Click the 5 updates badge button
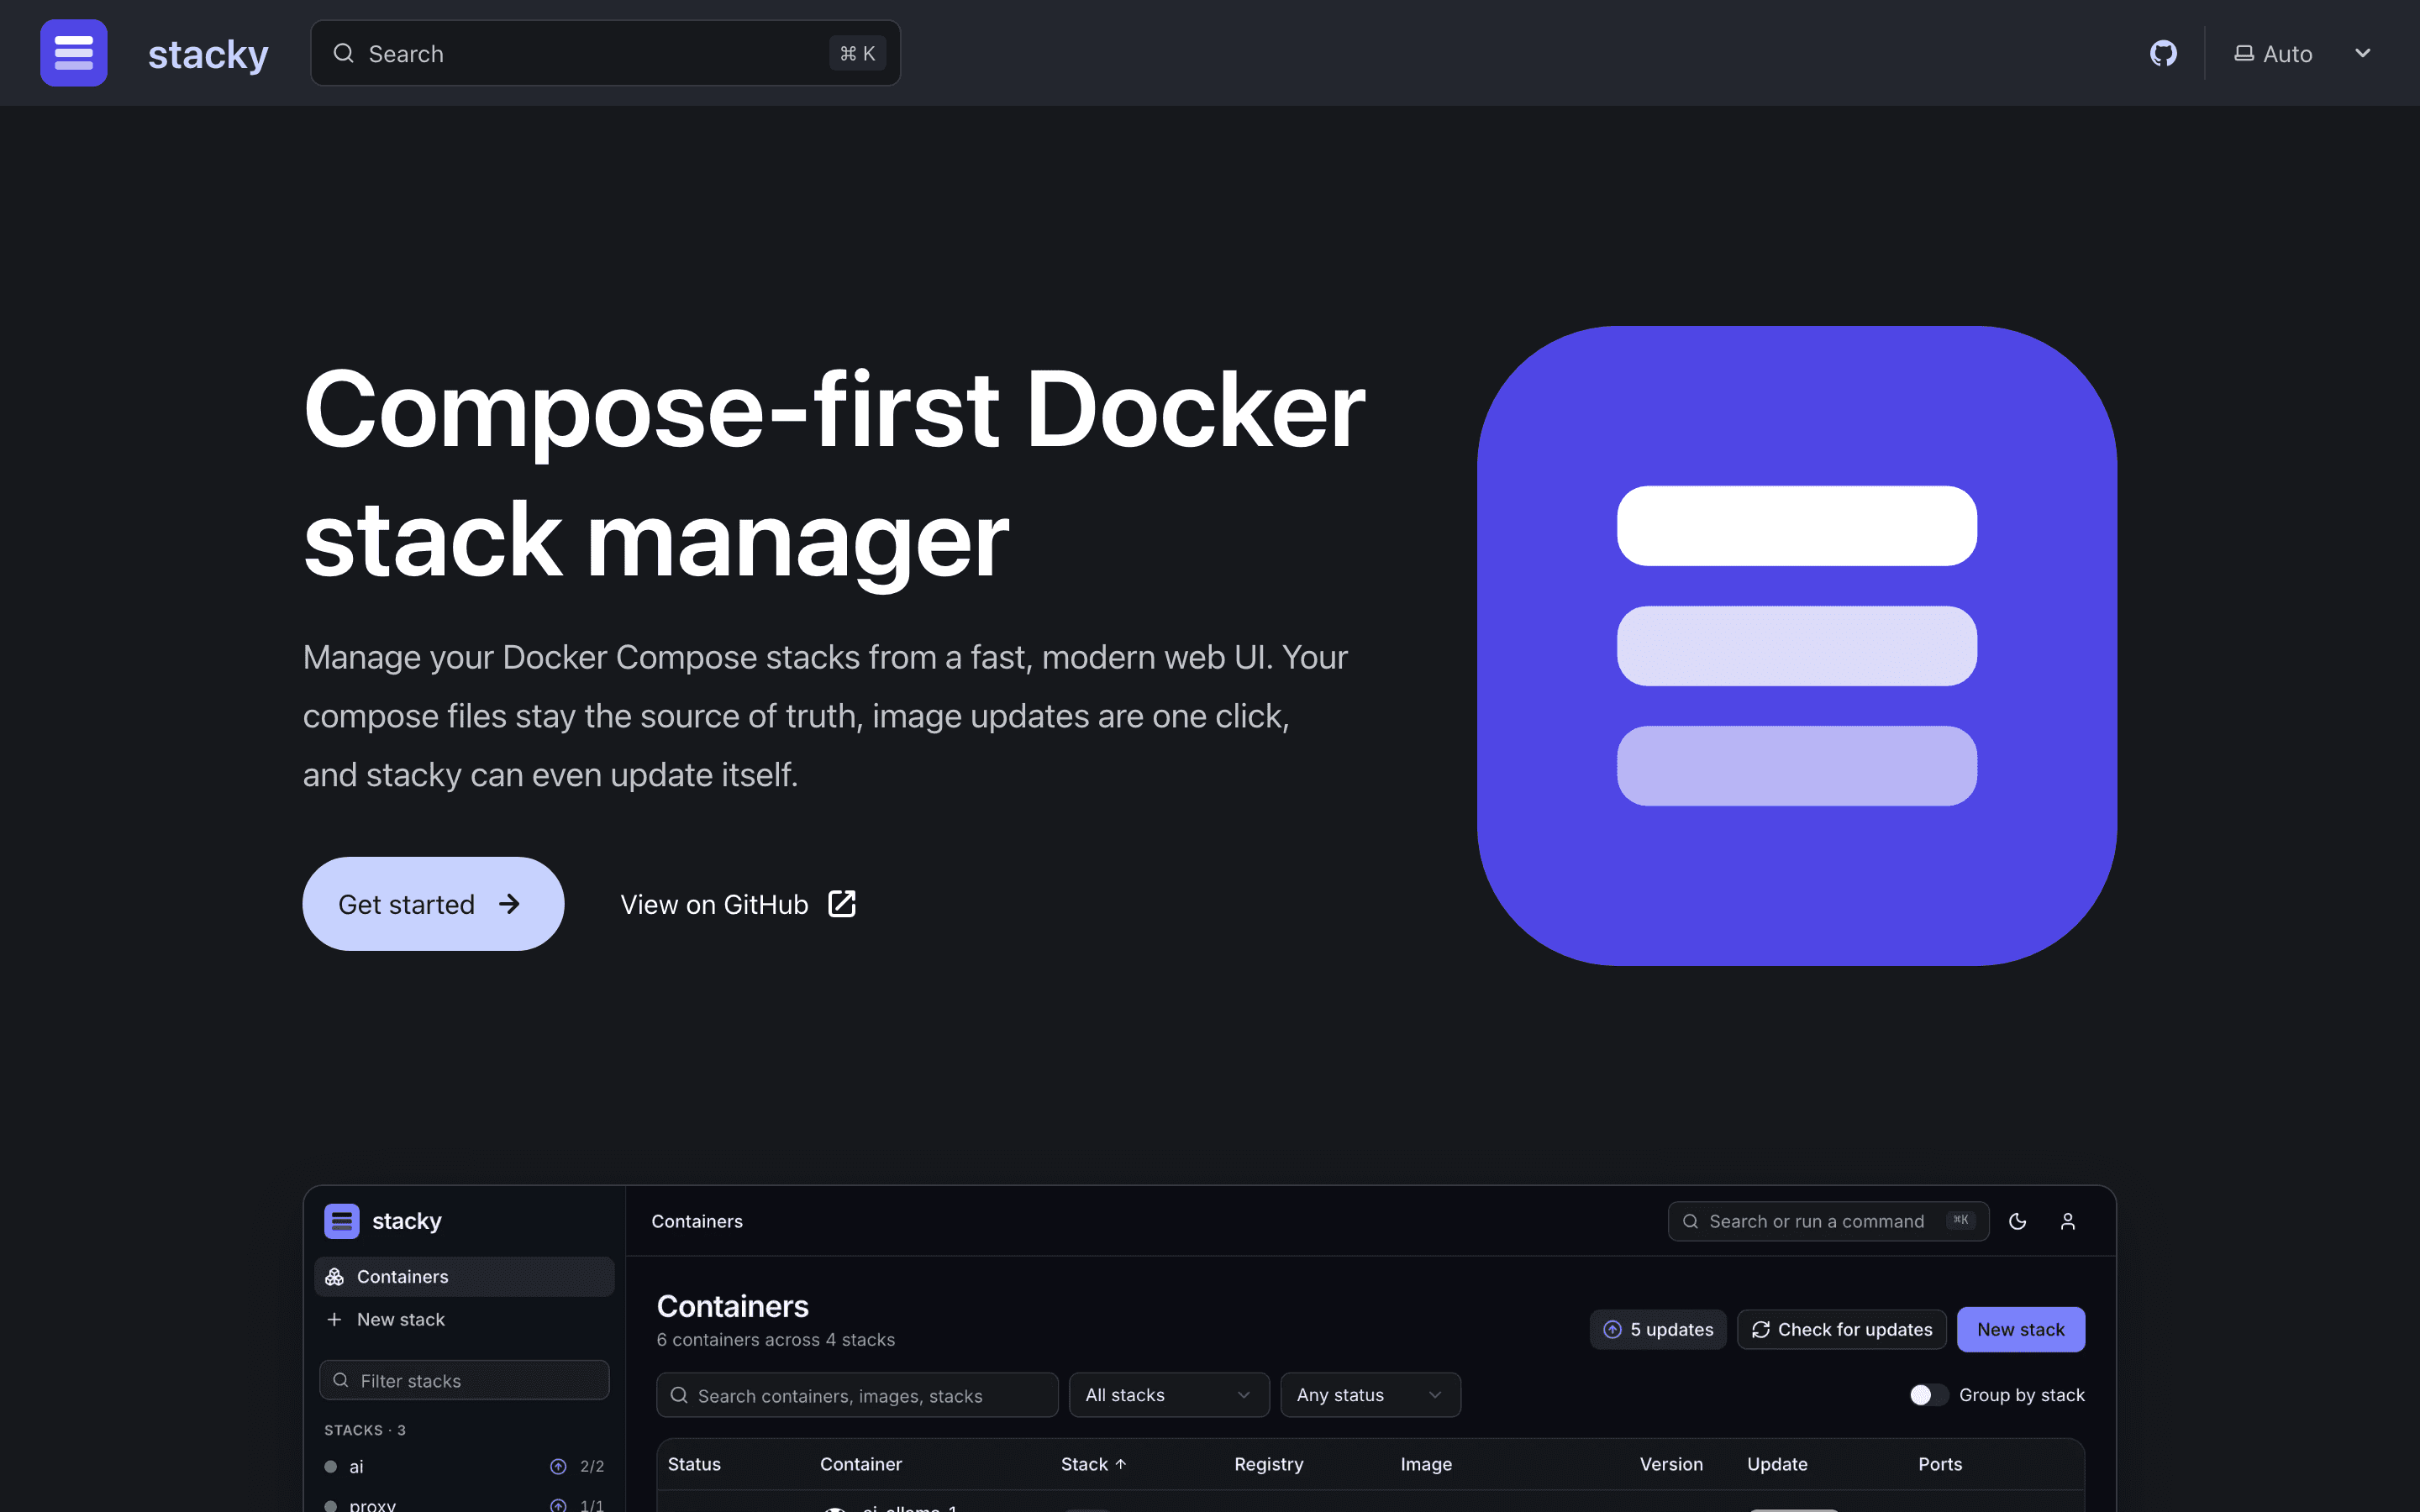The width and height of the screenshot is (2420, 1512). pyautogui.click(x=1657, y=1329)
